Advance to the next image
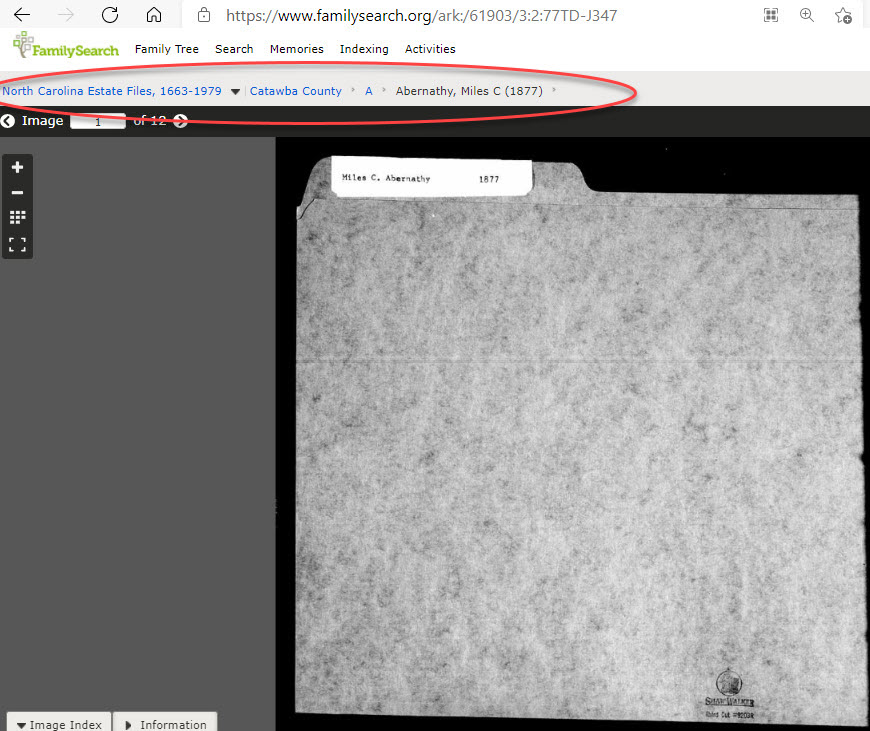This screenshot has height=731, width=870. pyautogui.click(x=180, y=120)
